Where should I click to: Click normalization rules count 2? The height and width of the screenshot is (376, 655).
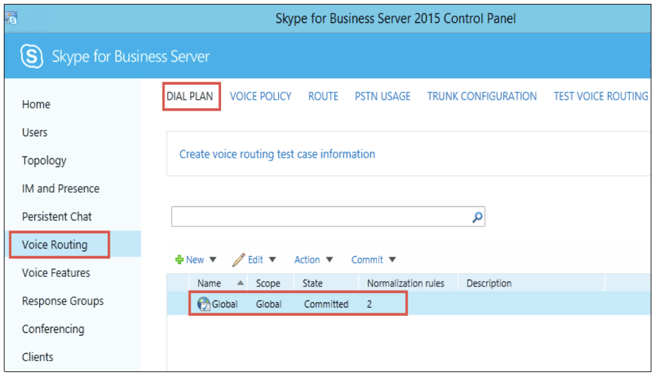click(x=369, y=304)
